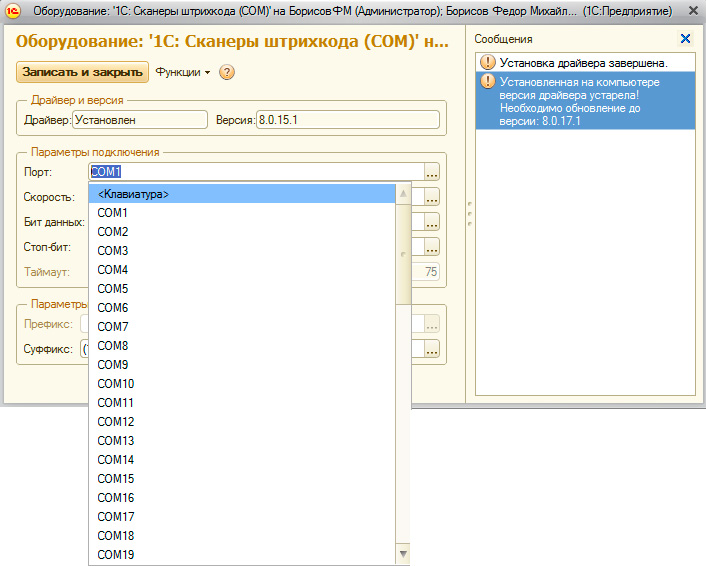706x566 pixels.
Task: Select port COM17 from list
Action: click(x=242, y=517)
